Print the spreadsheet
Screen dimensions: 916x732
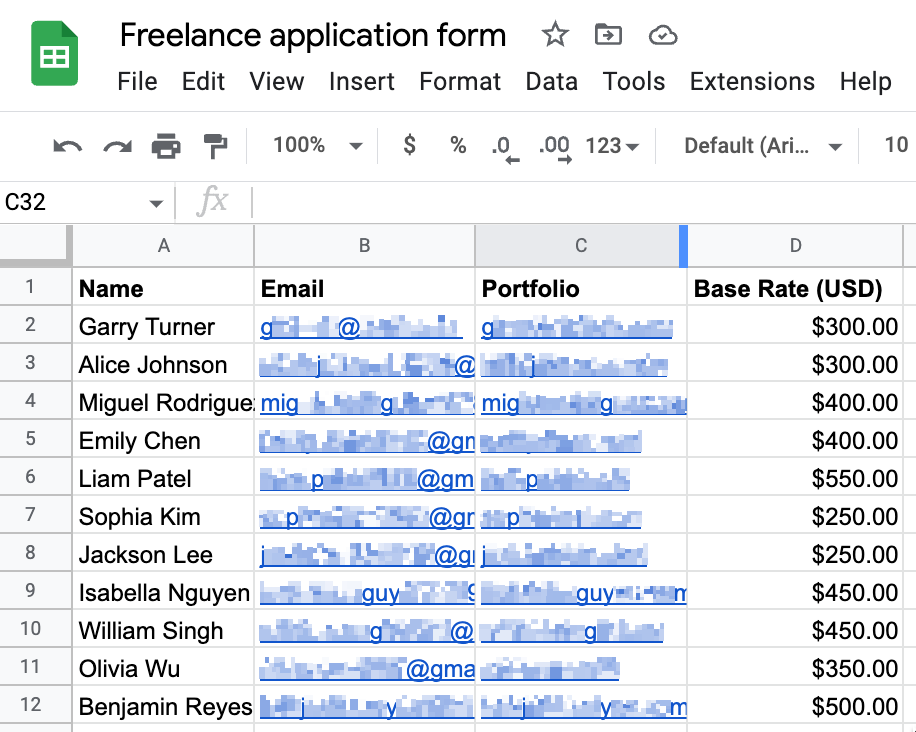coord(166,147)
